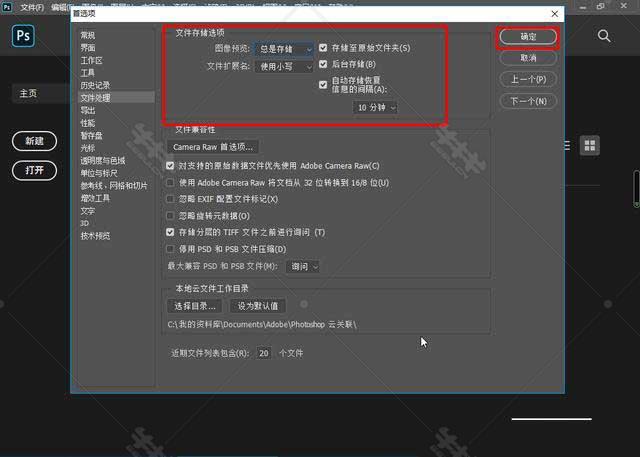The image size is (640, 457).
Task: Uncheck prefer Adobe Camera Raw checkbox
Action: pyautogui.click(x=170, y=166)
